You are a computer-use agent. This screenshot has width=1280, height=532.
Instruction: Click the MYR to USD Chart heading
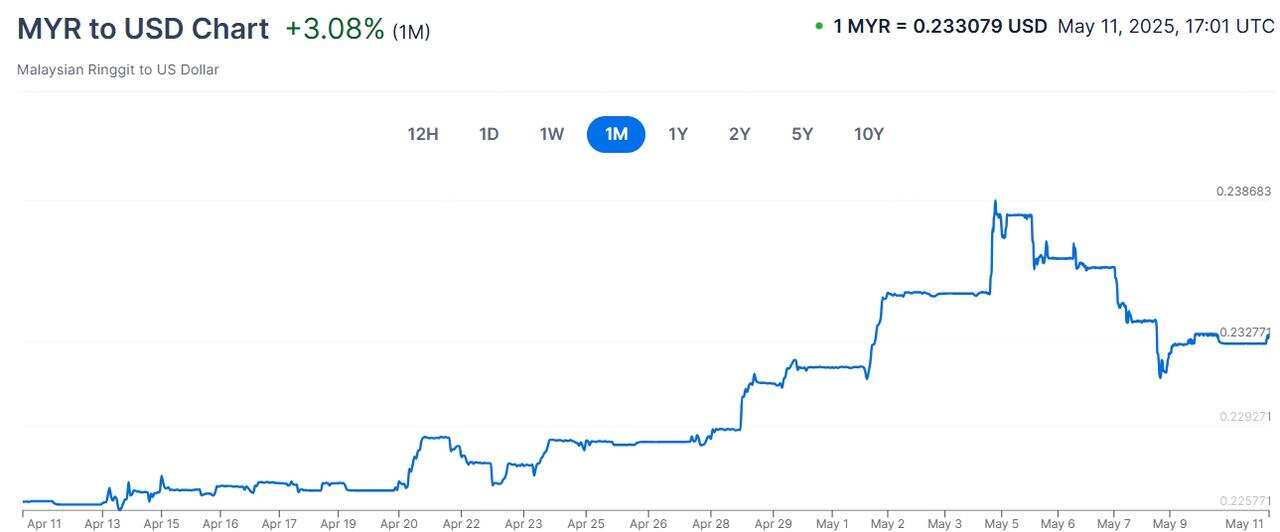pos(143,29)
